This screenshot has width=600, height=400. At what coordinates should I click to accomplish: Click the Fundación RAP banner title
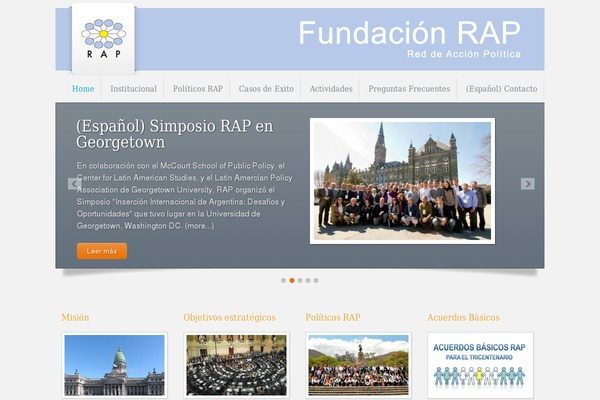coord(409,33)
